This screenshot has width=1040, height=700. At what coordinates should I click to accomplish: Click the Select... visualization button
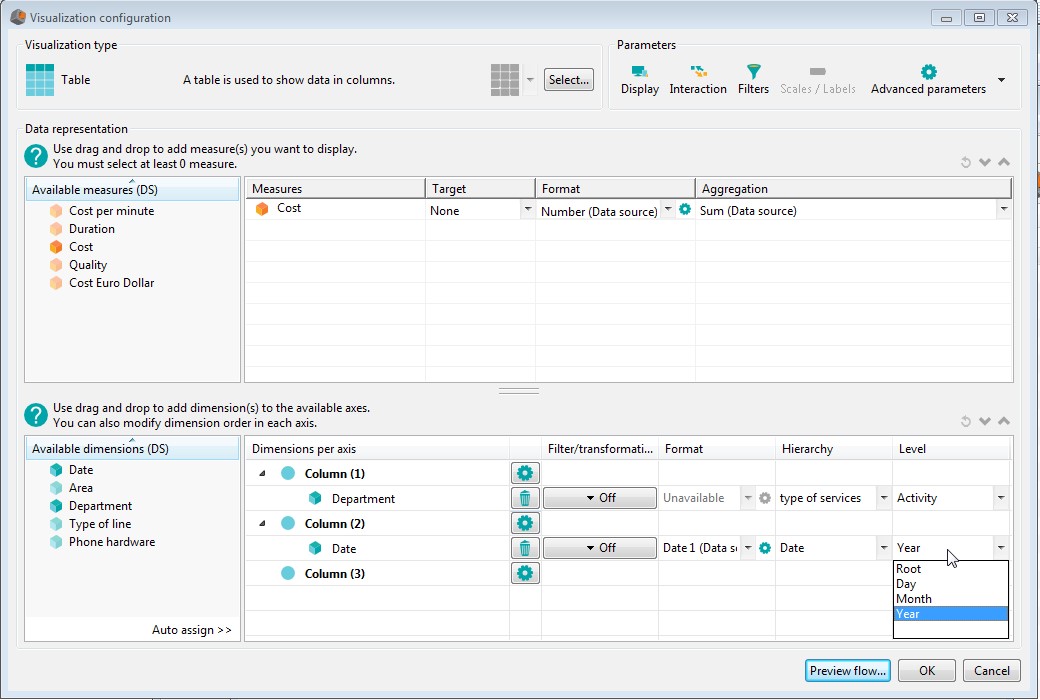(x=568, y=80)
